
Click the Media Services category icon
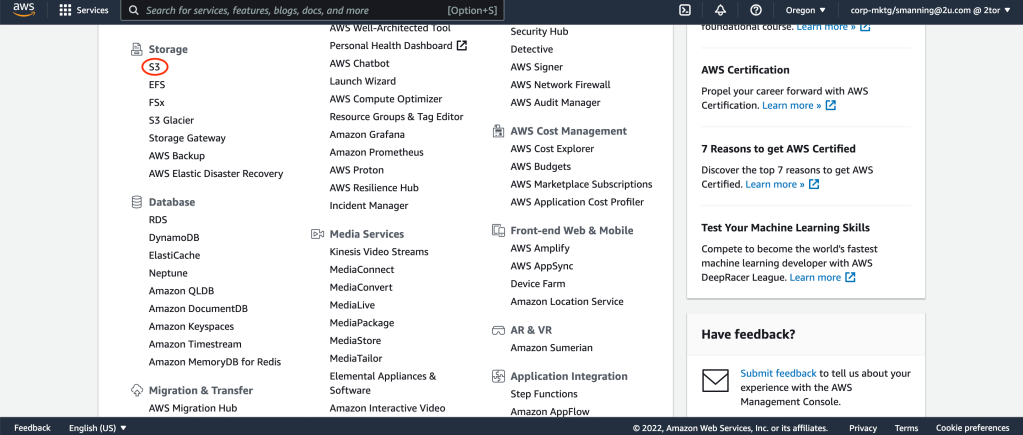click(x=318, y=234)
